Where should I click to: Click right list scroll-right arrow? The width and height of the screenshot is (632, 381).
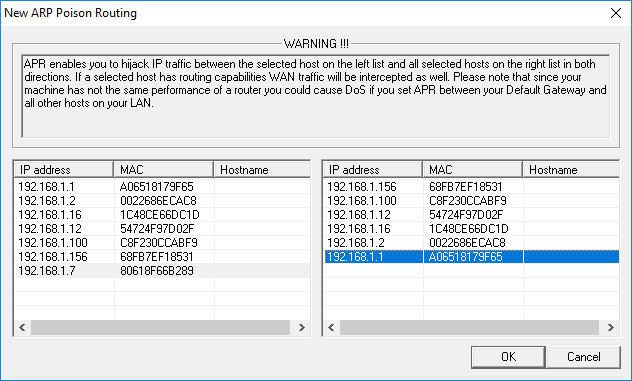610,327
